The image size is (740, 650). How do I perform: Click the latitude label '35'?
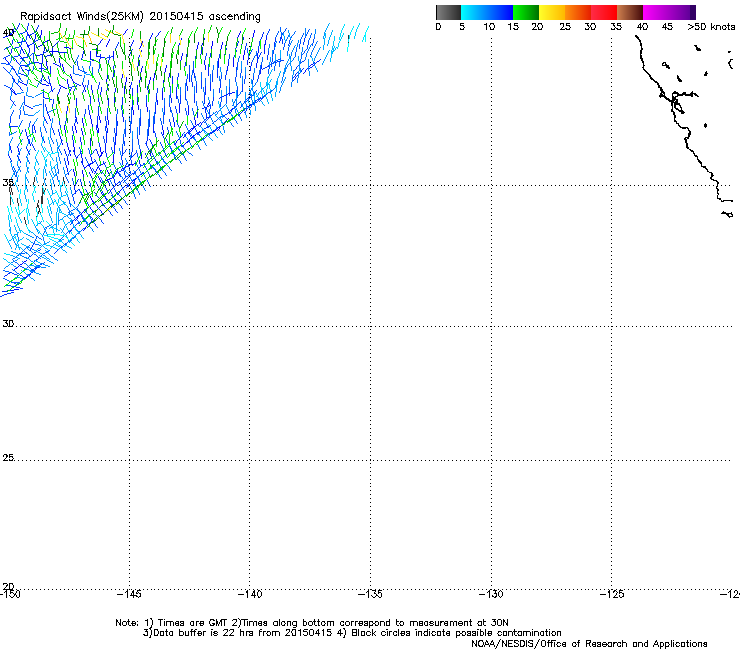(8, 183)
